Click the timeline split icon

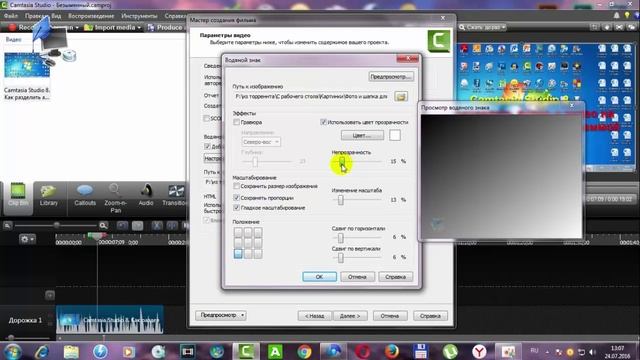click(x=172, y=225)
